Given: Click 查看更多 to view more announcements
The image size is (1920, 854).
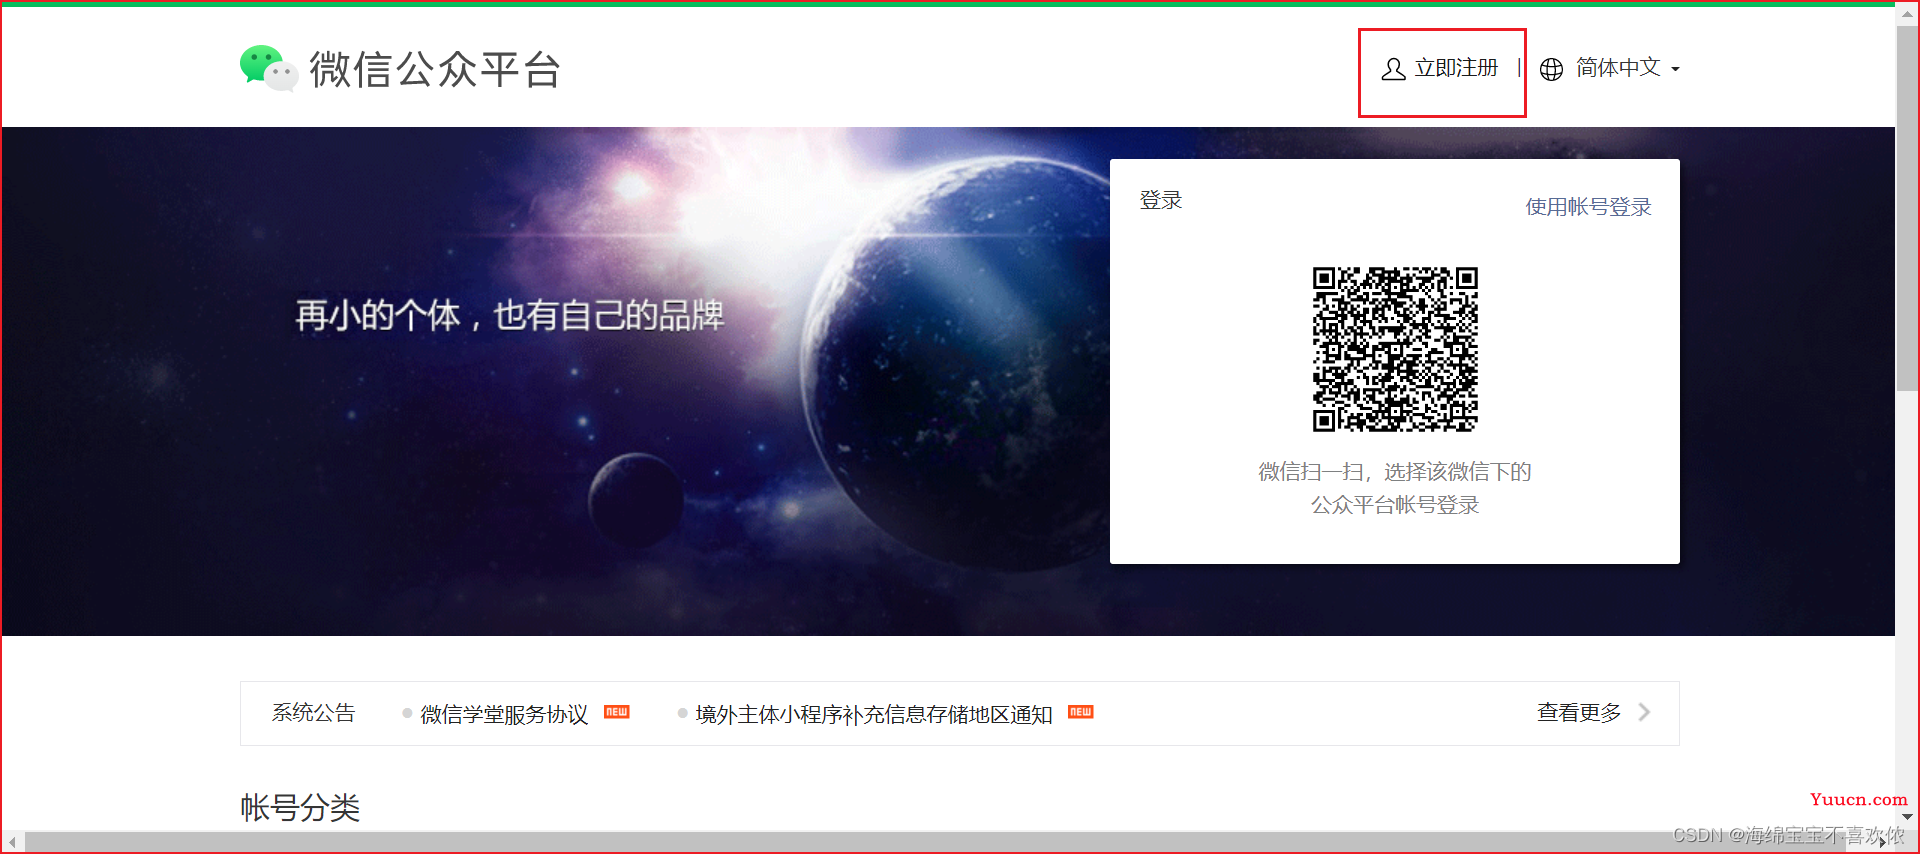Looking at the screenshot, I should coord(1579,712).
